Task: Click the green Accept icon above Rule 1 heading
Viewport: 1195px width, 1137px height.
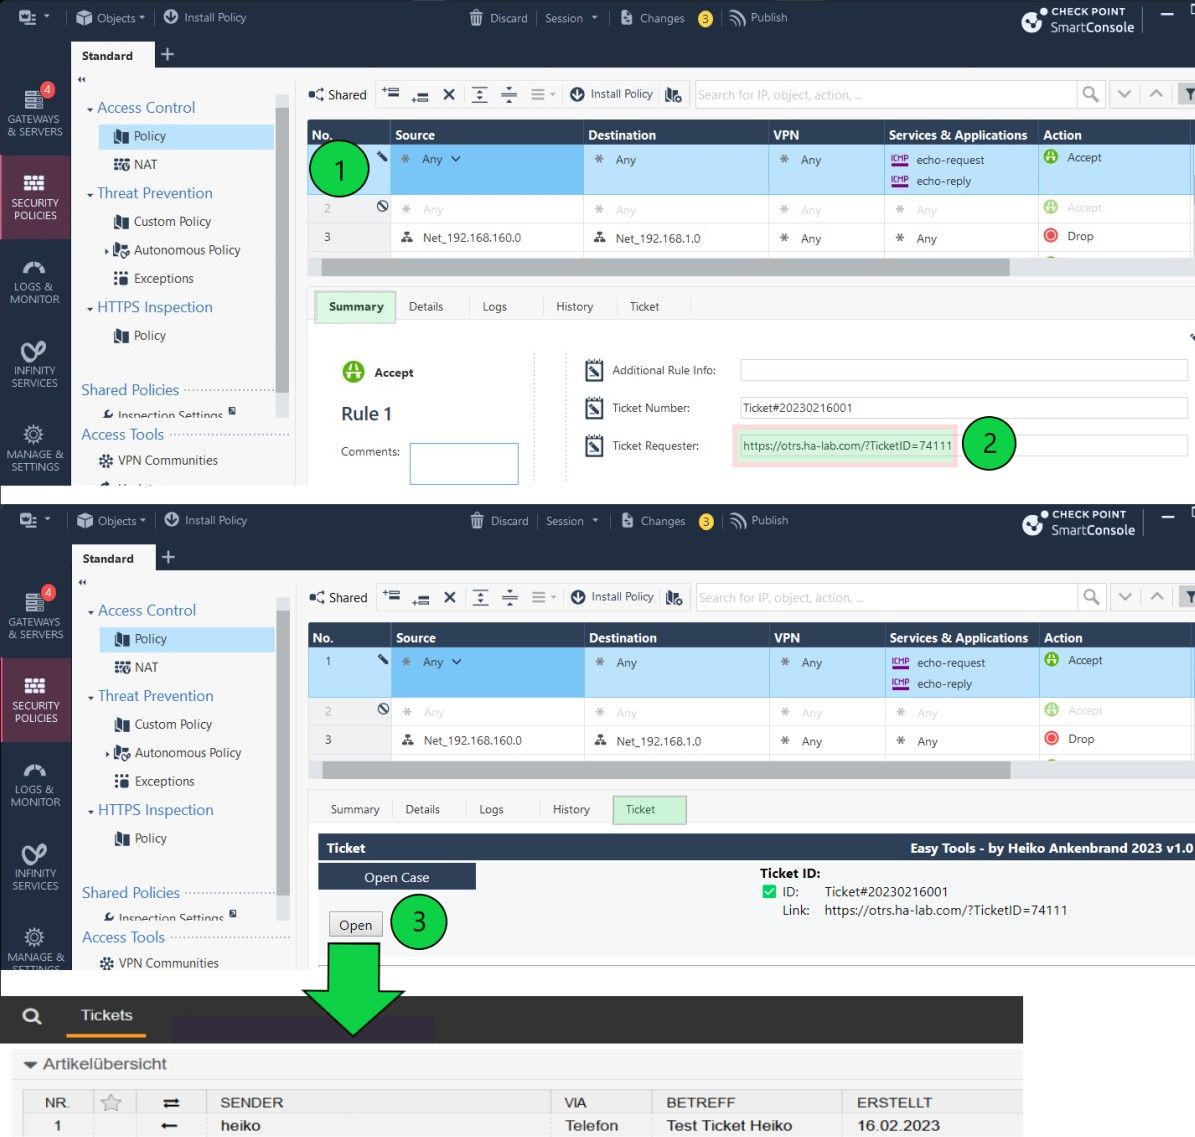Action: pos(353,372)
